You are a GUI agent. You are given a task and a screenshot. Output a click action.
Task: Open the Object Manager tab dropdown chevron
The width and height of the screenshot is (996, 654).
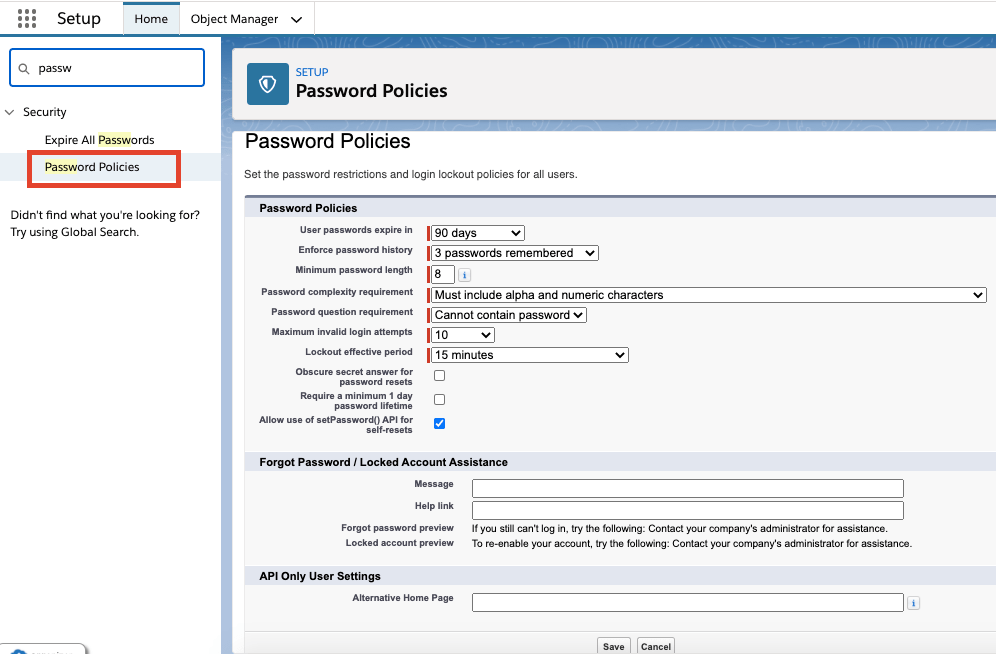point(295,19)
